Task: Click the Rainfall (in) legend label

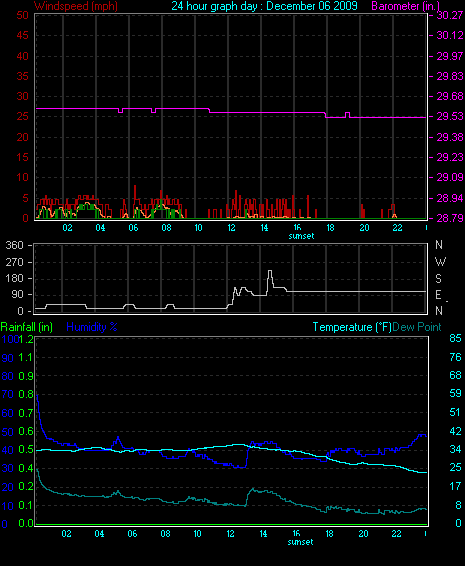Action: [x=27, y=327]
